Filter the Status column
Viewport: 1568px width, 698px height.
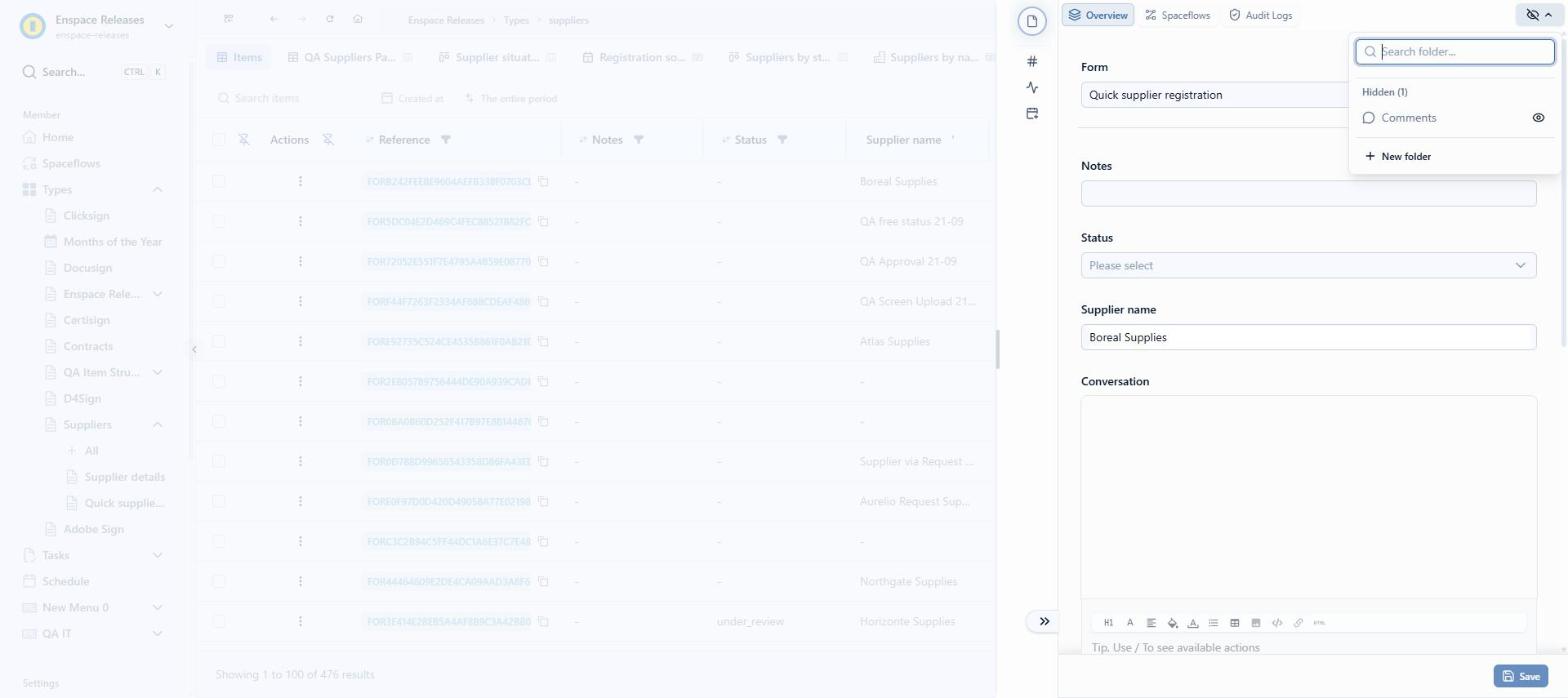pos(782,140)
